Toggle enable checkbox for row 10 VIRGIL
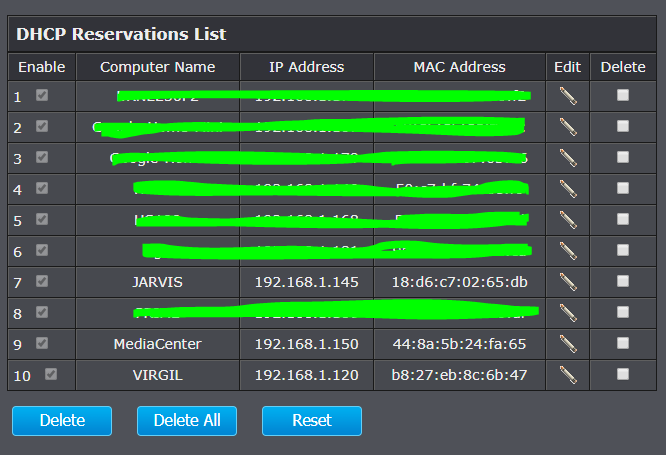666x455 pixels. pyautogui.click(x=51, y=374)
